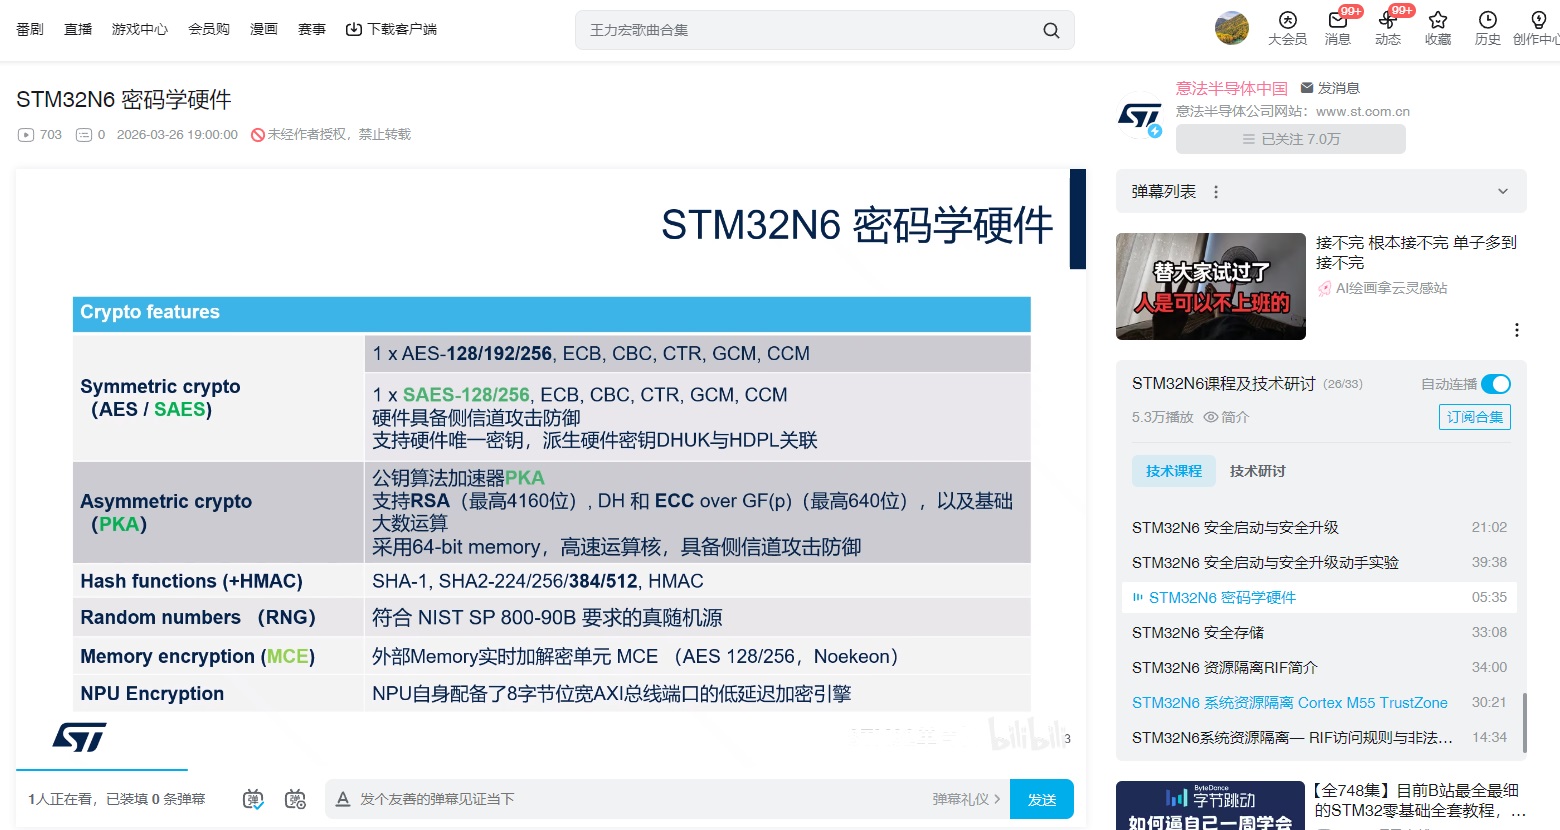The image size is (1560, 830).
Task: Click the 发送 send button
Action: (1041, 799)
